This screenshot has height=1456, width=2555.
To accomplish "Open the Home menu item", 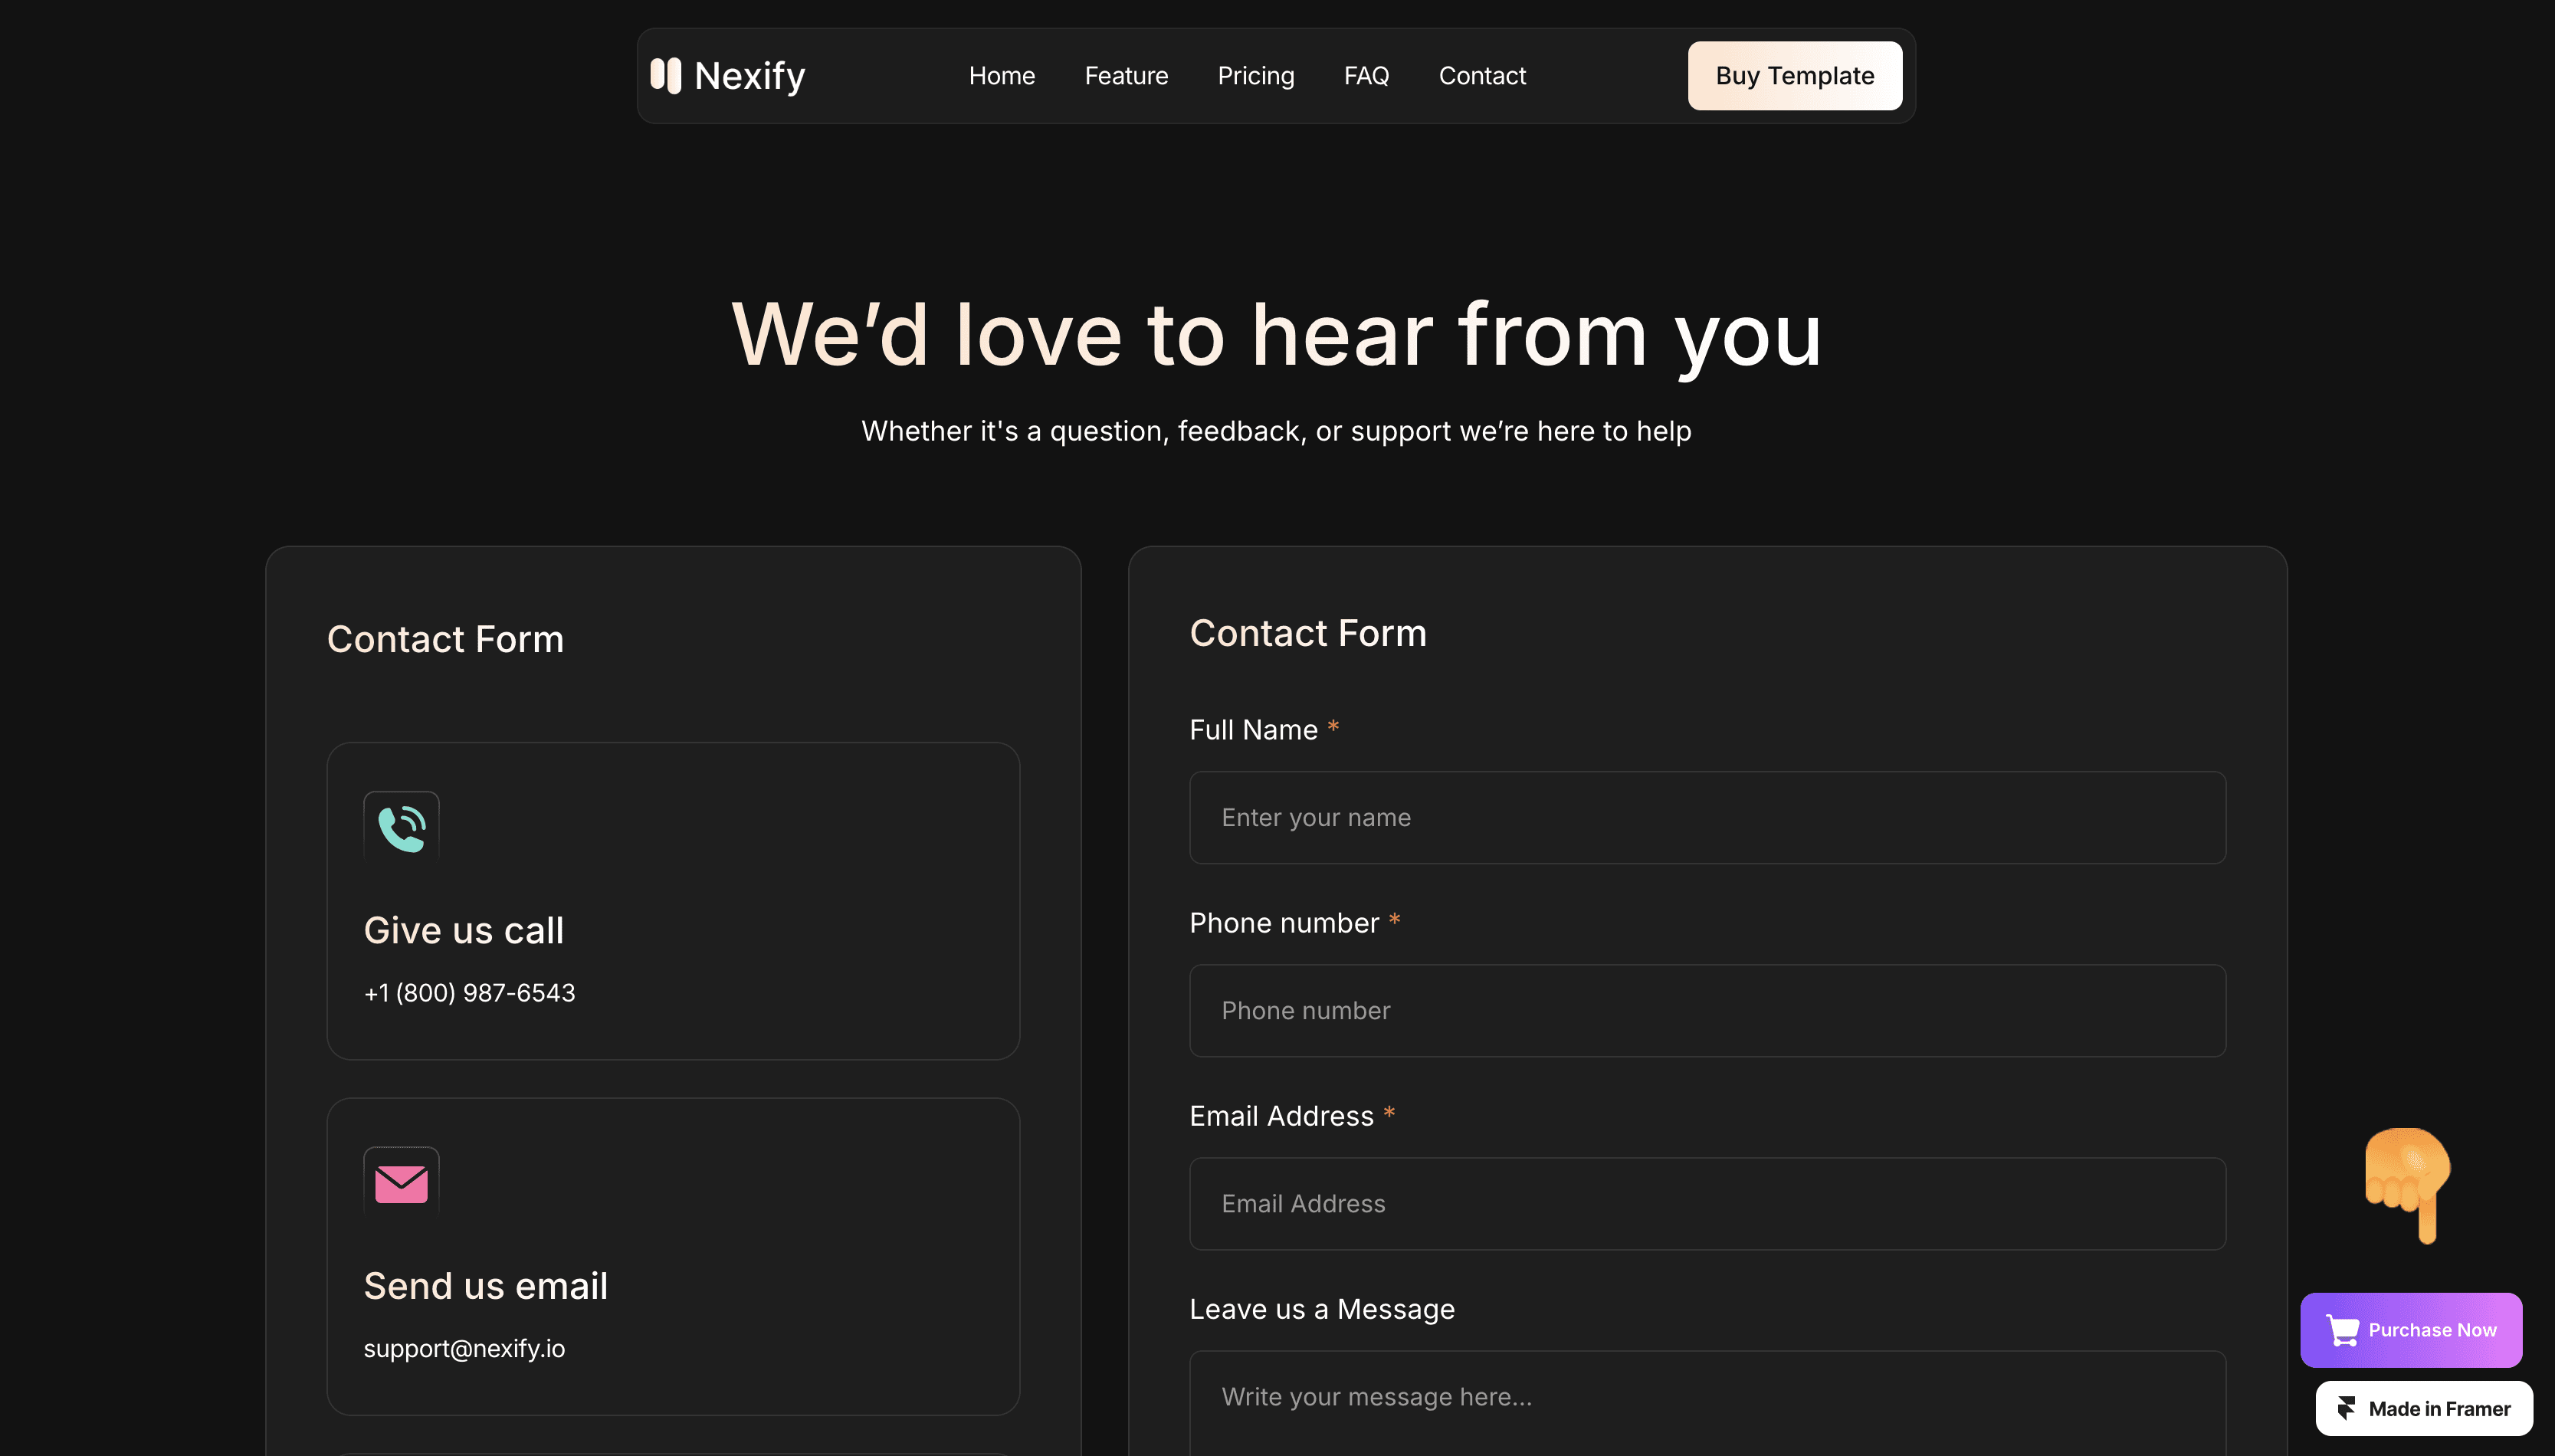I will pos(1001,76).
